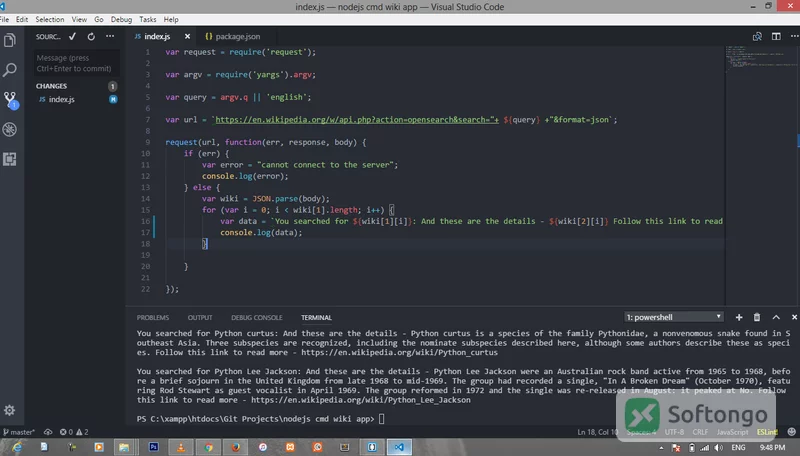Open the Extensions view in activity bar
Viewport: 800px width, 456px height.
[10, 159]
